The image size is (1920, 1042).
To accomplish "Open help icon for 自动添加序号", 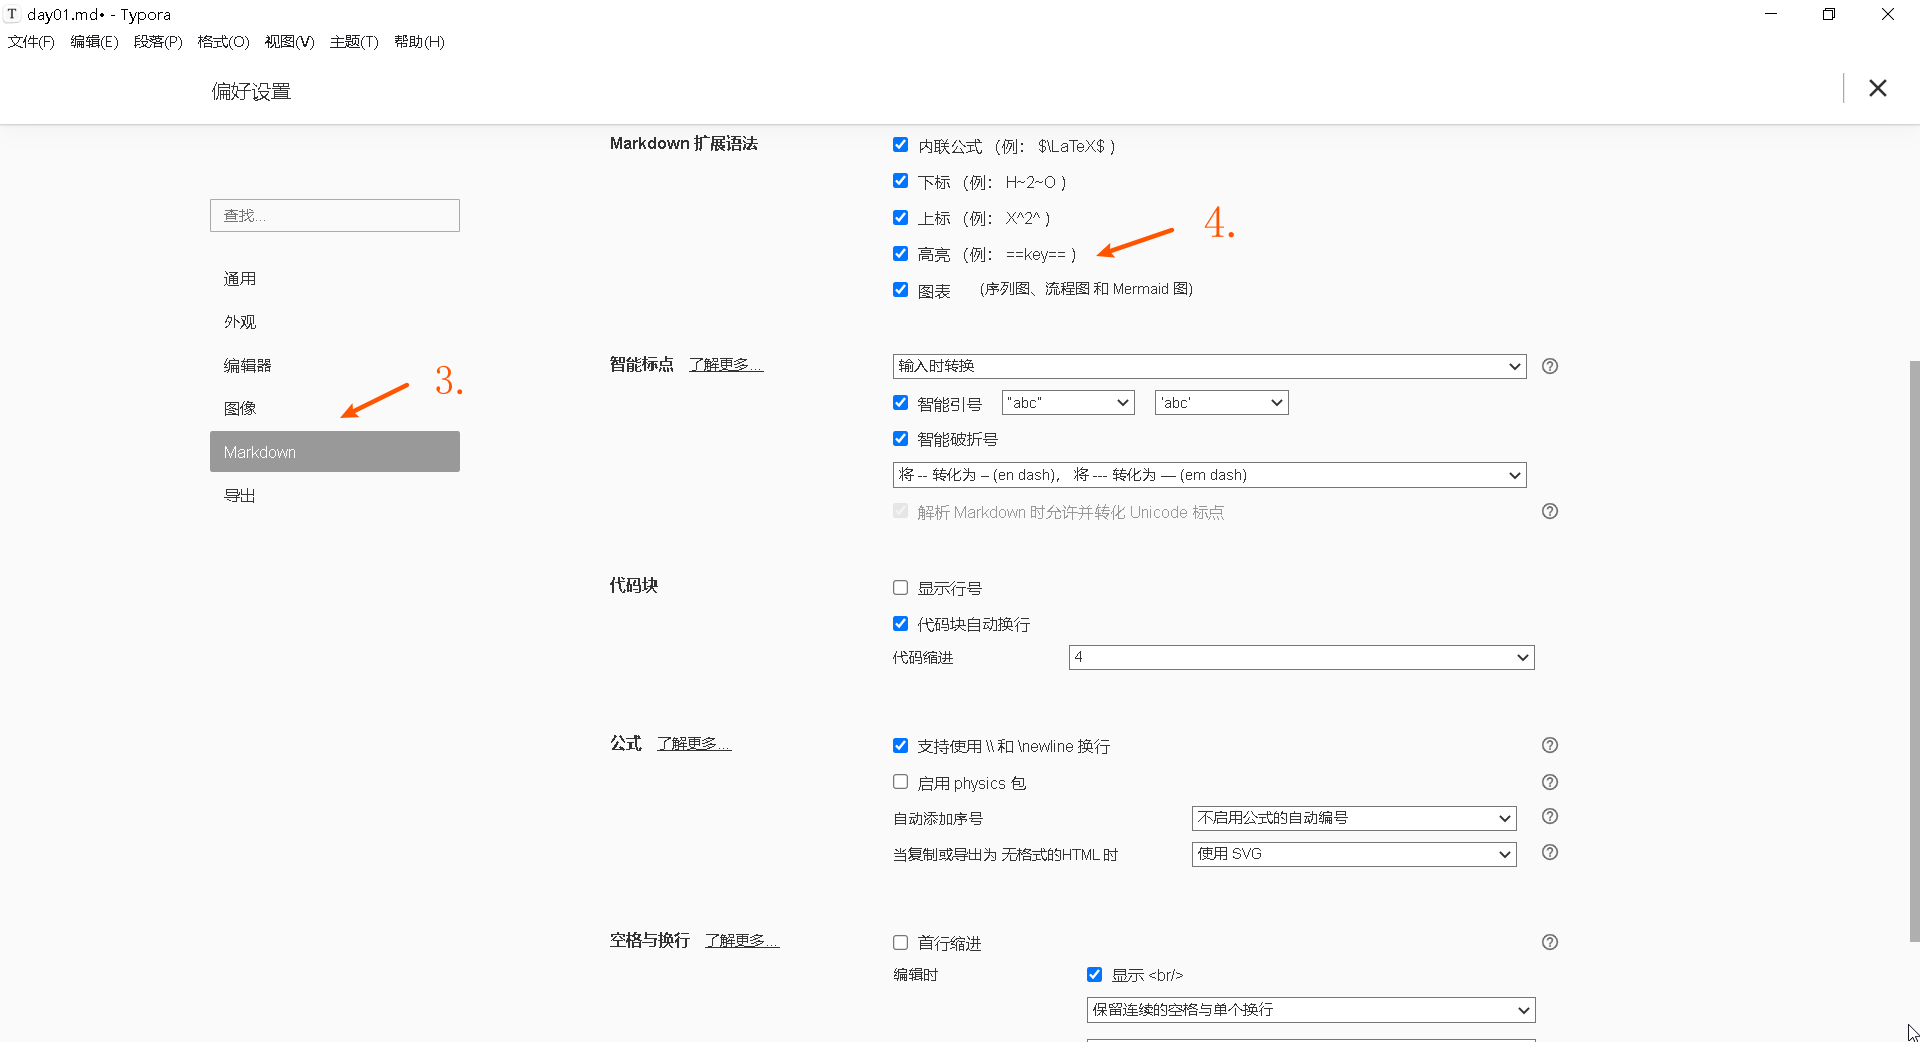I will point(1550,816).
